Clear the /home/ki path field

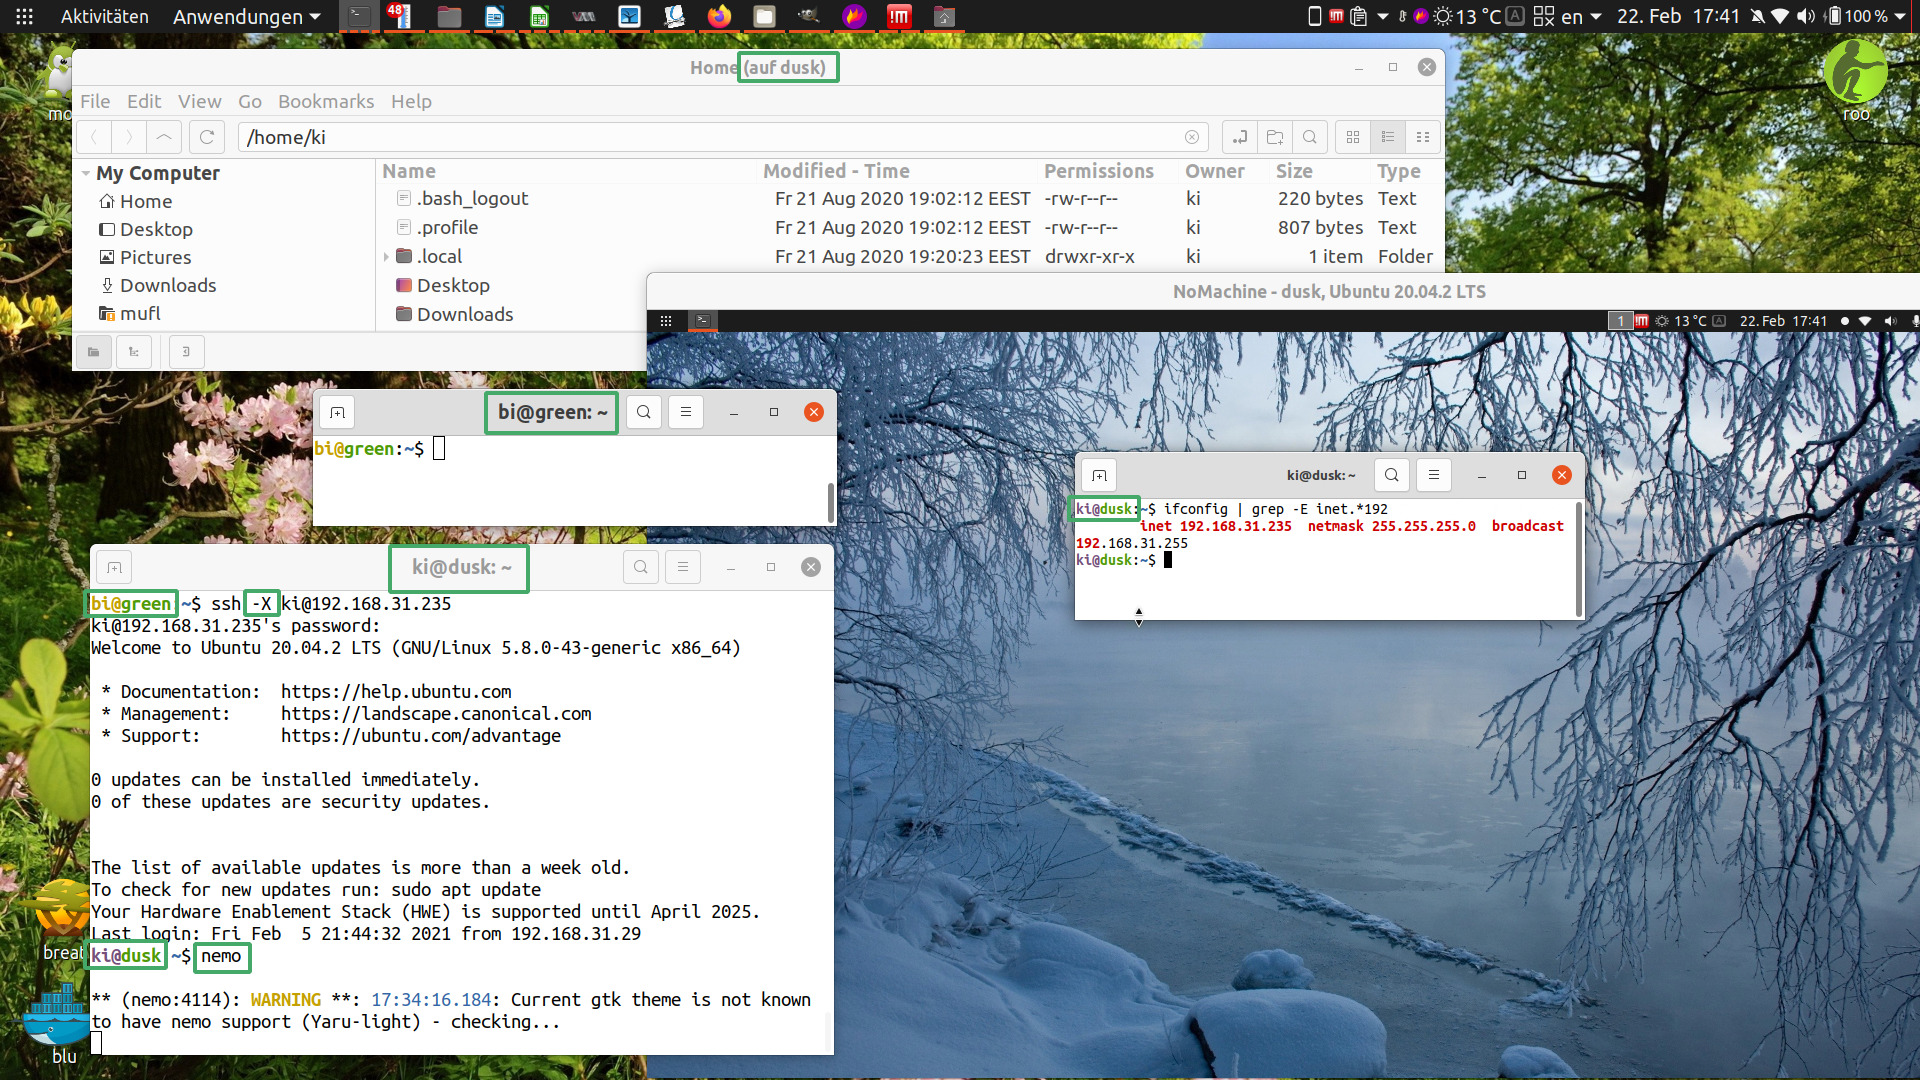(x=1192, y=137)
